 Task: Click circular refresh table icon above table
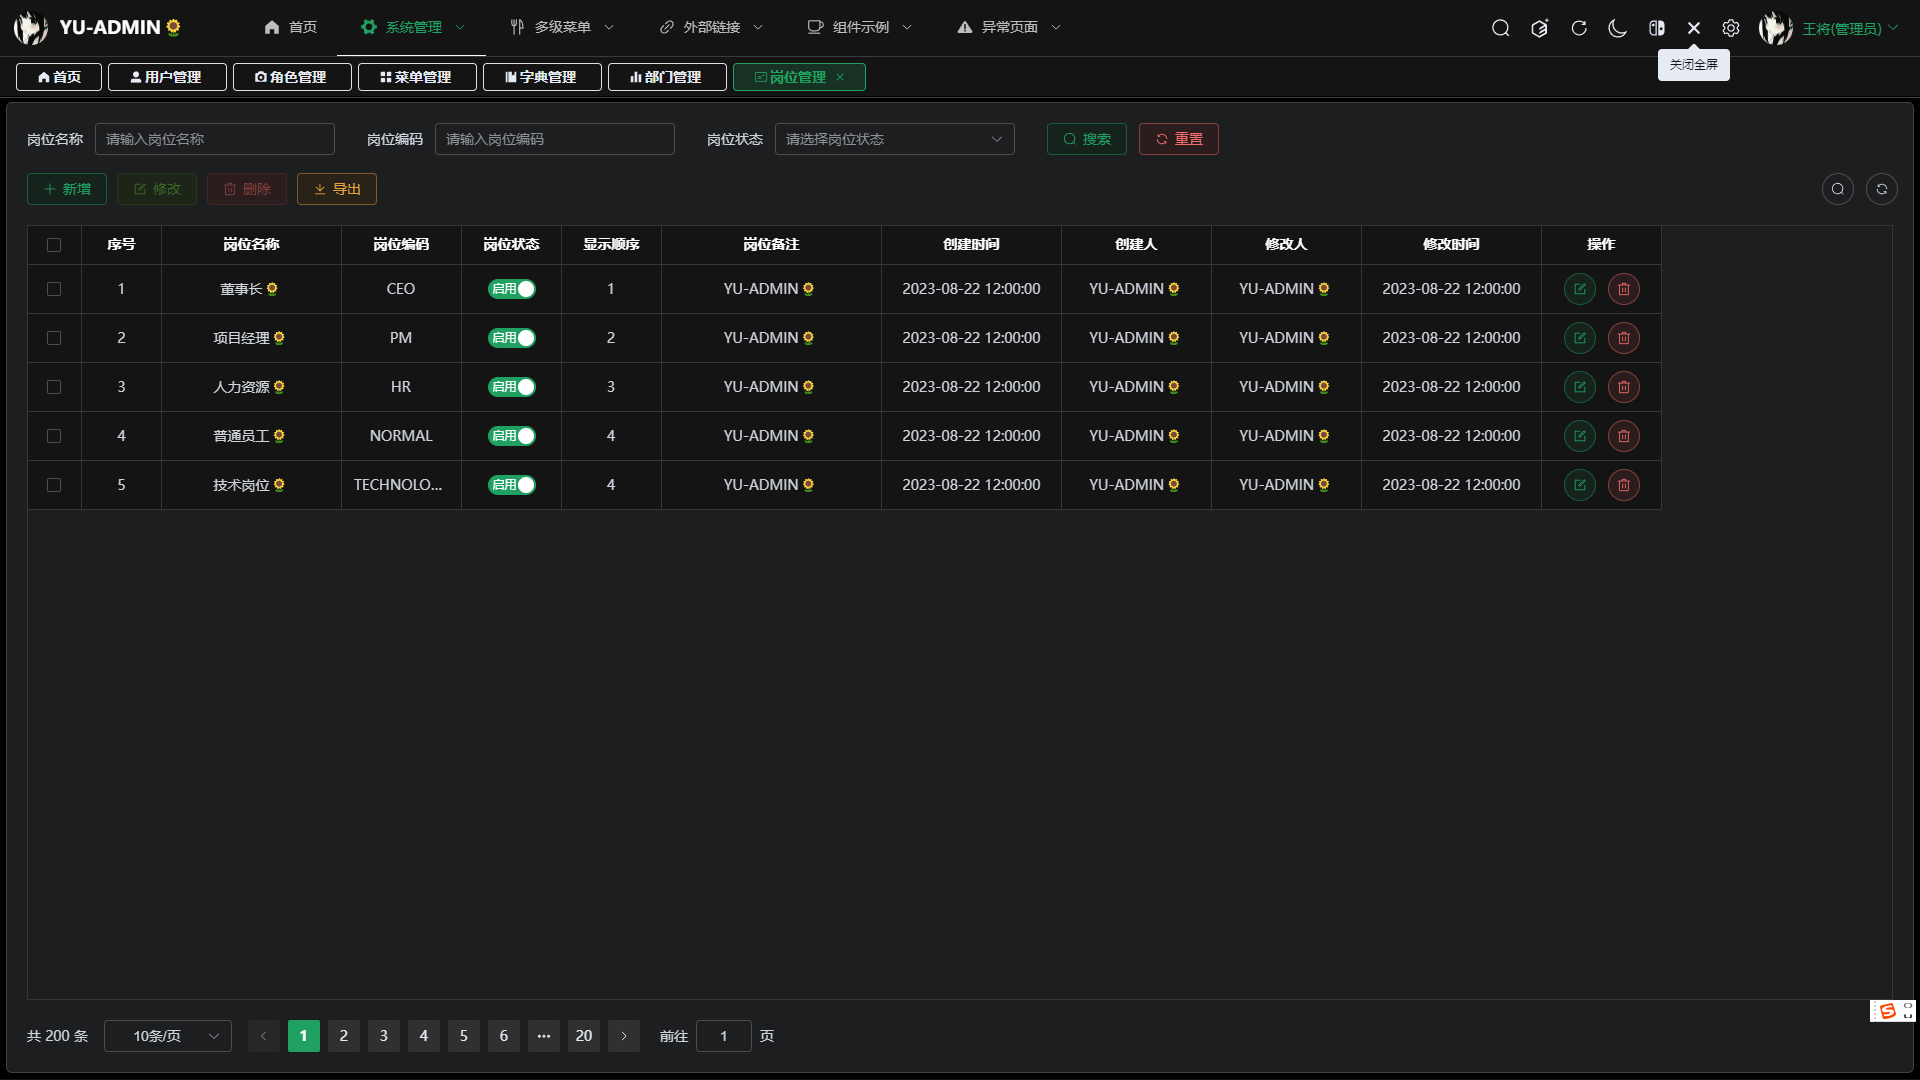pos(1881,189)
